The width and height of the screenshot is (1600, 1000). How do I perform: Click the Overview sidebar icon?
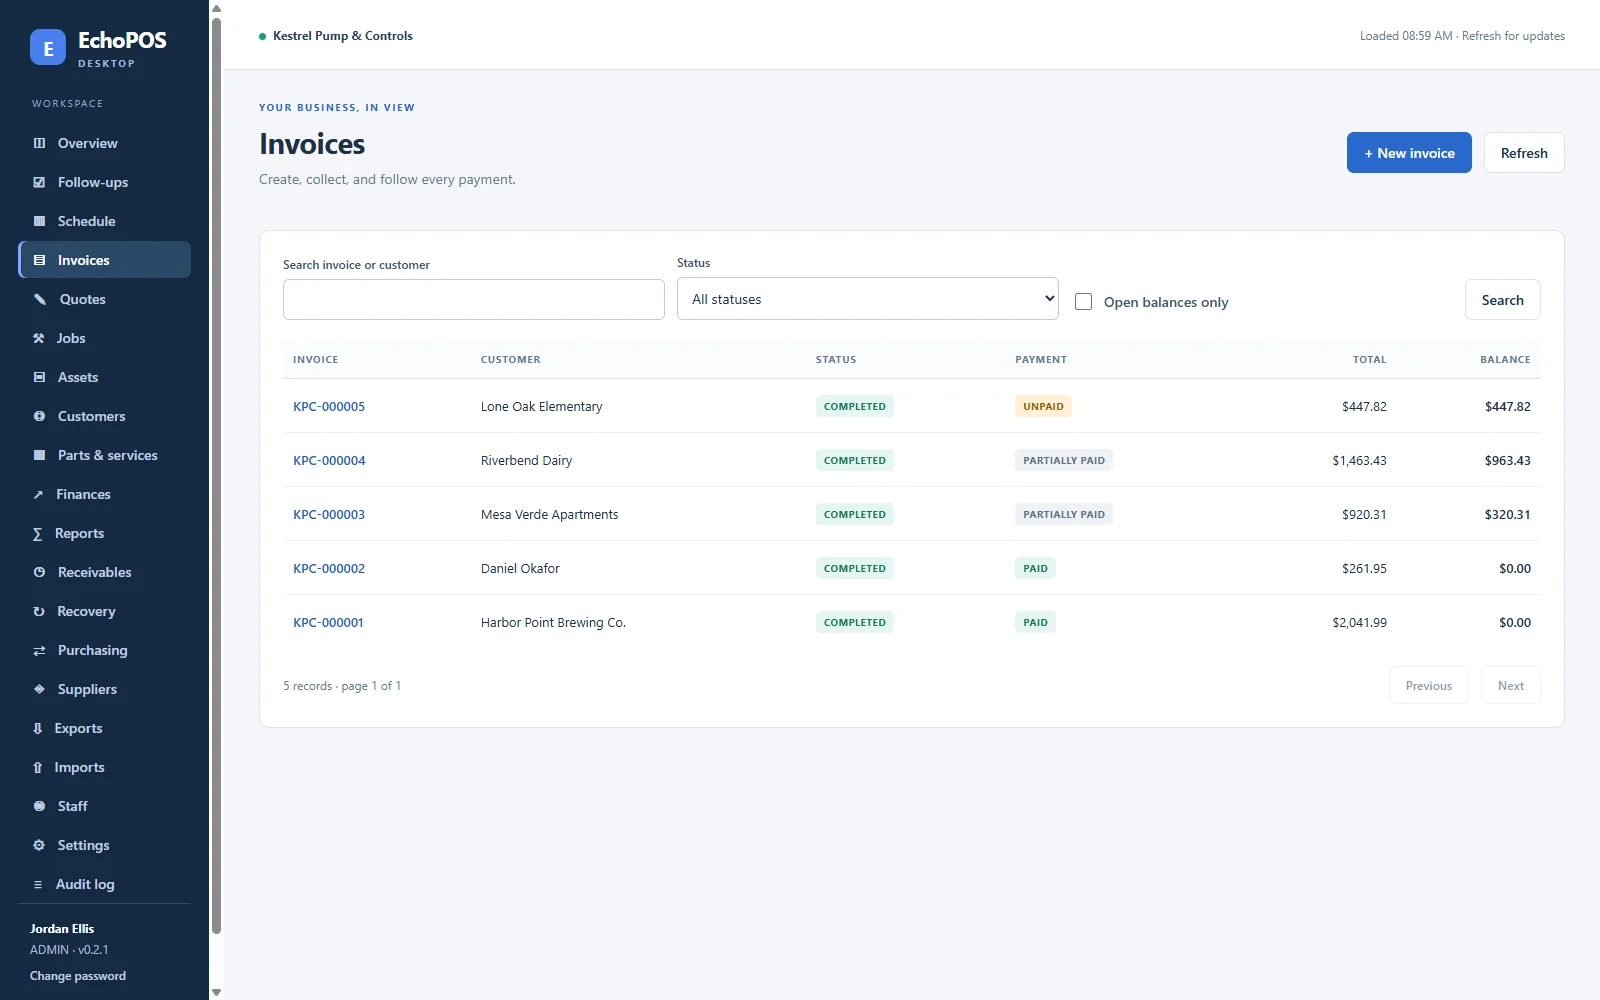(x=39, y=143)
